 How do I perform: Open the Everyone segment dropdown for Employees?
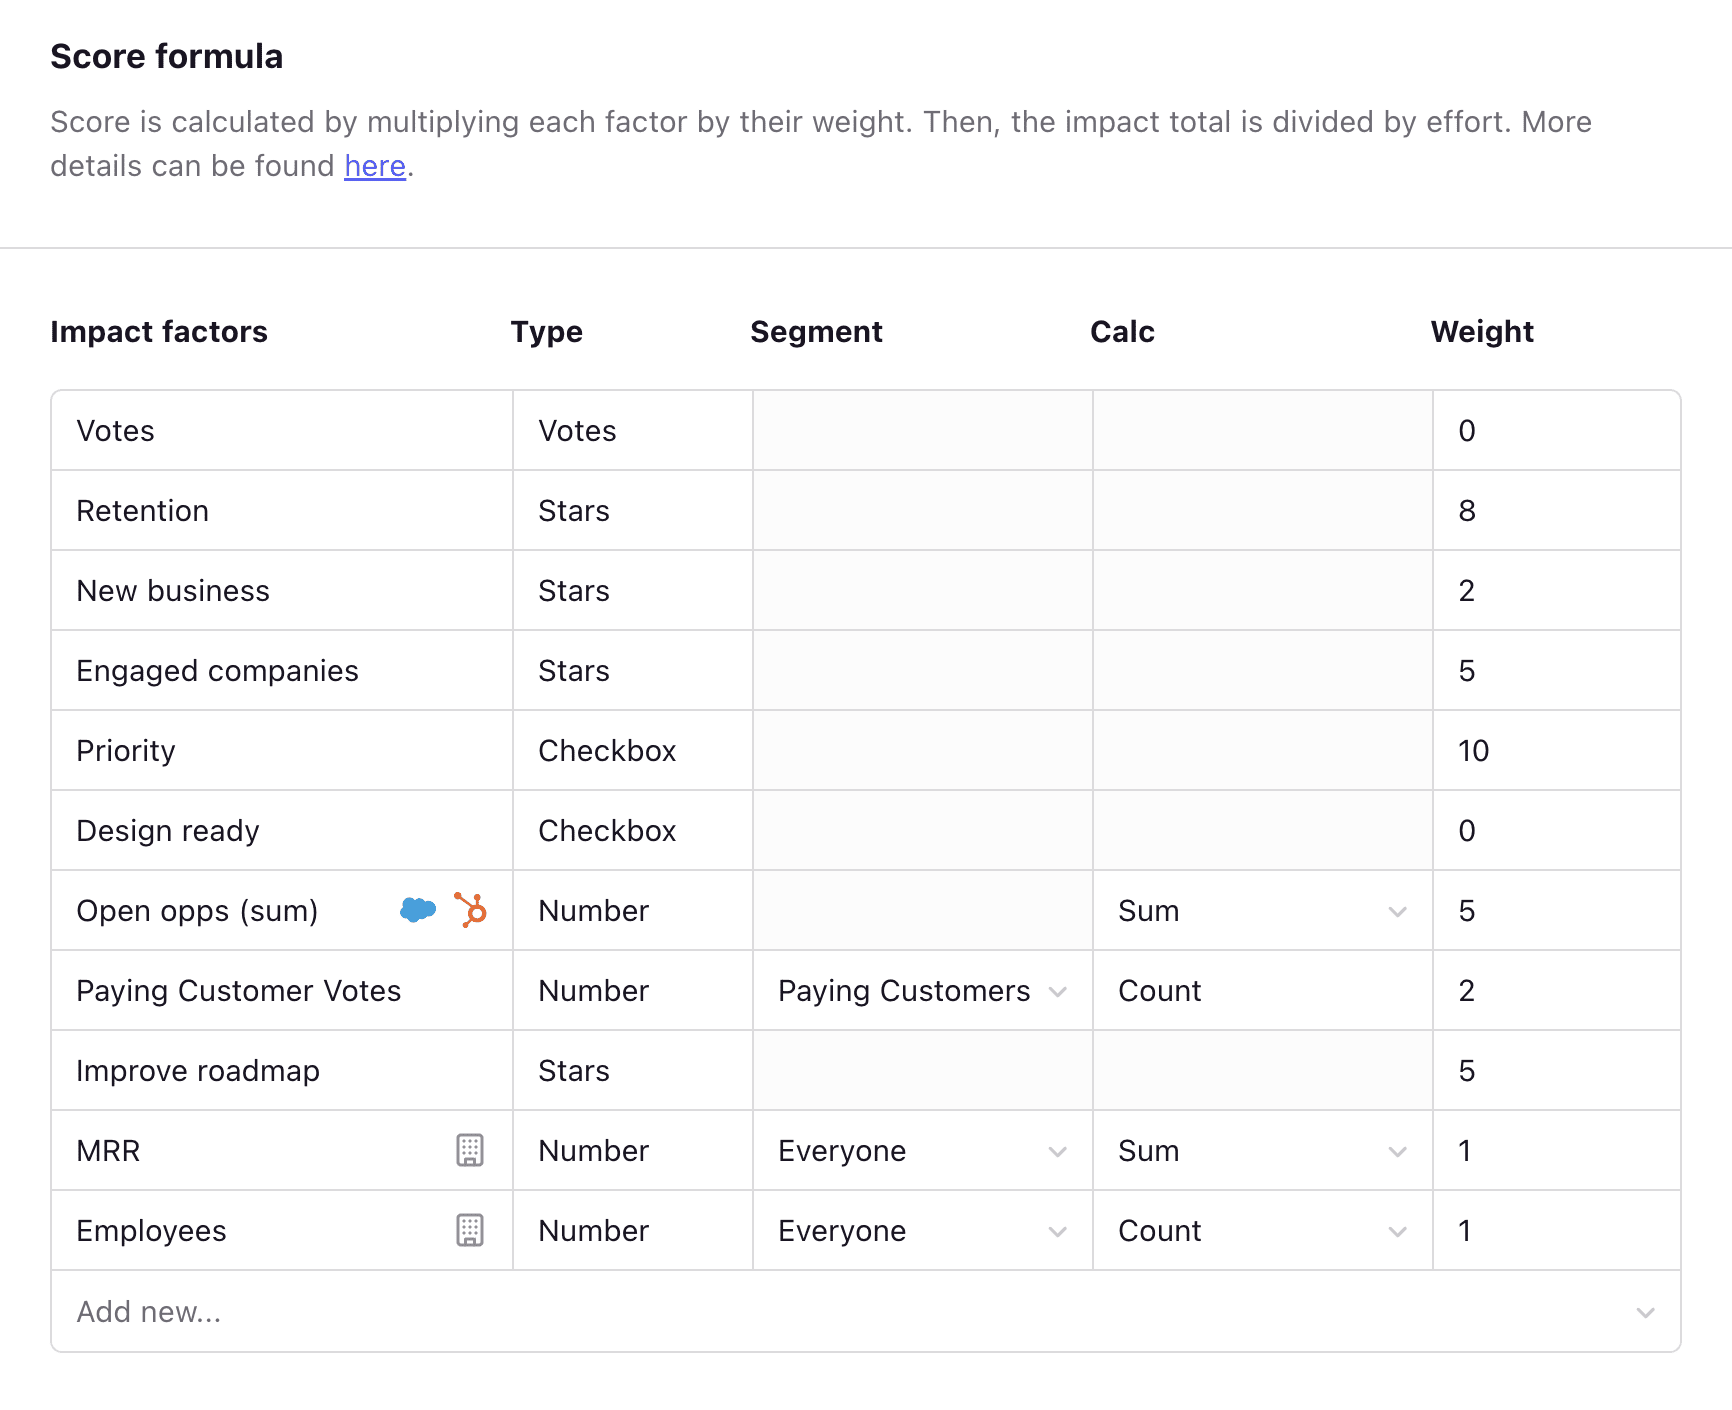click(x=922, y=1230)
